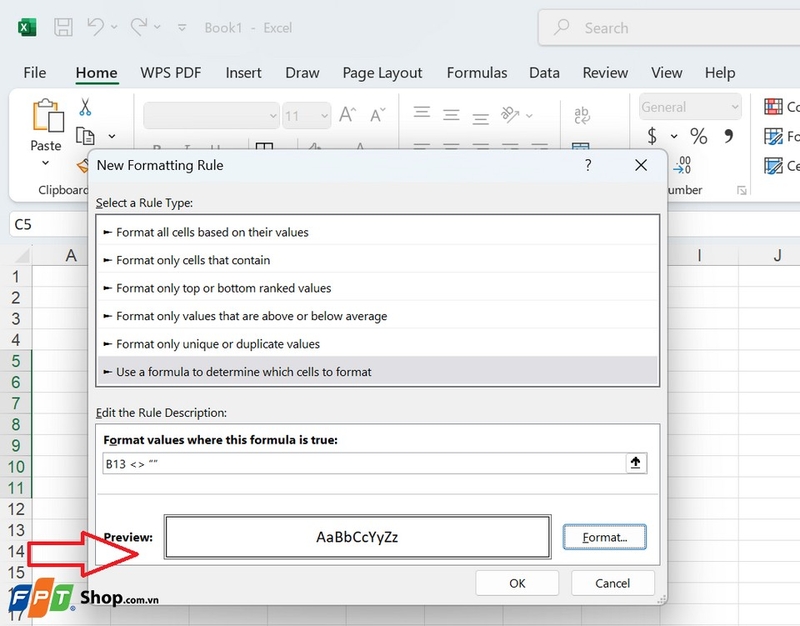Click the Copy icon

[x=85, y=136]
